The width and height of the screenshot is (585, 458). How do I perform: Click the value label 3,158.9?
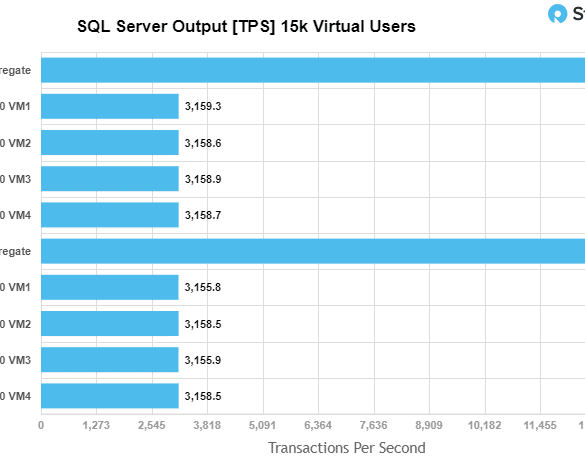pos(203,179)
